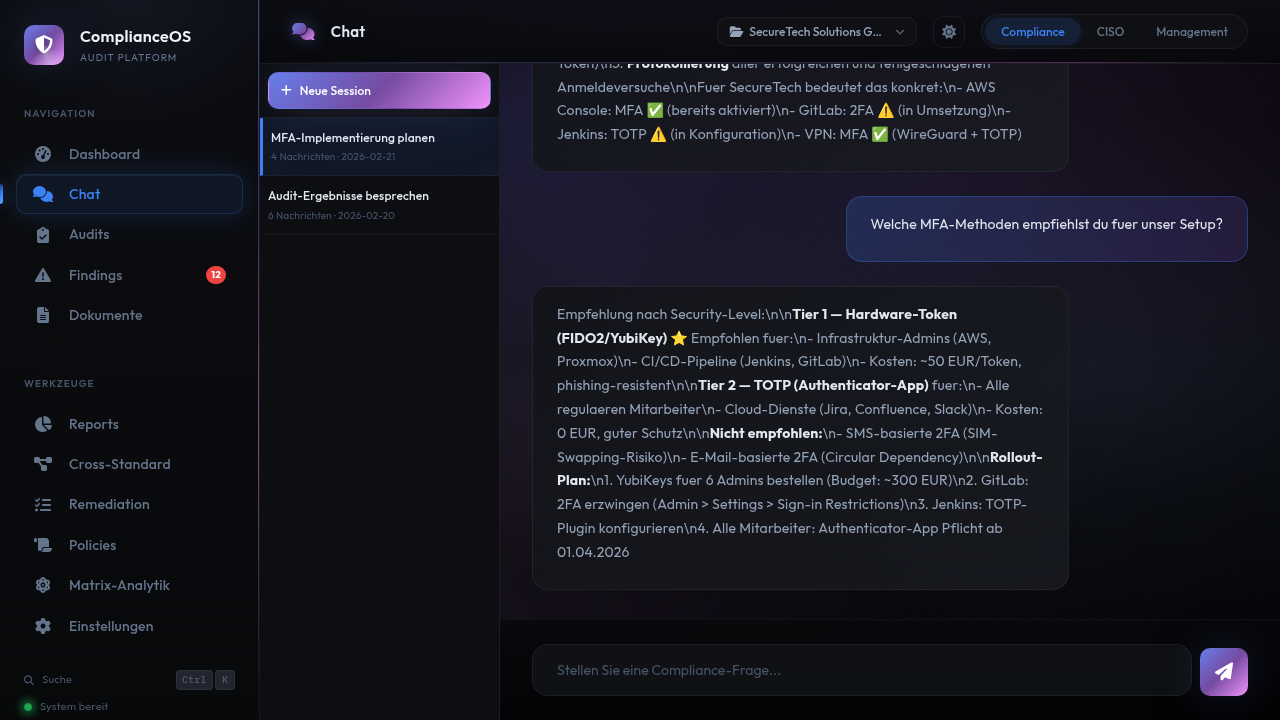Screen dimensions: 1280x720
Task: Click the theme gear icon in header
Action: [x=949, y=32]
